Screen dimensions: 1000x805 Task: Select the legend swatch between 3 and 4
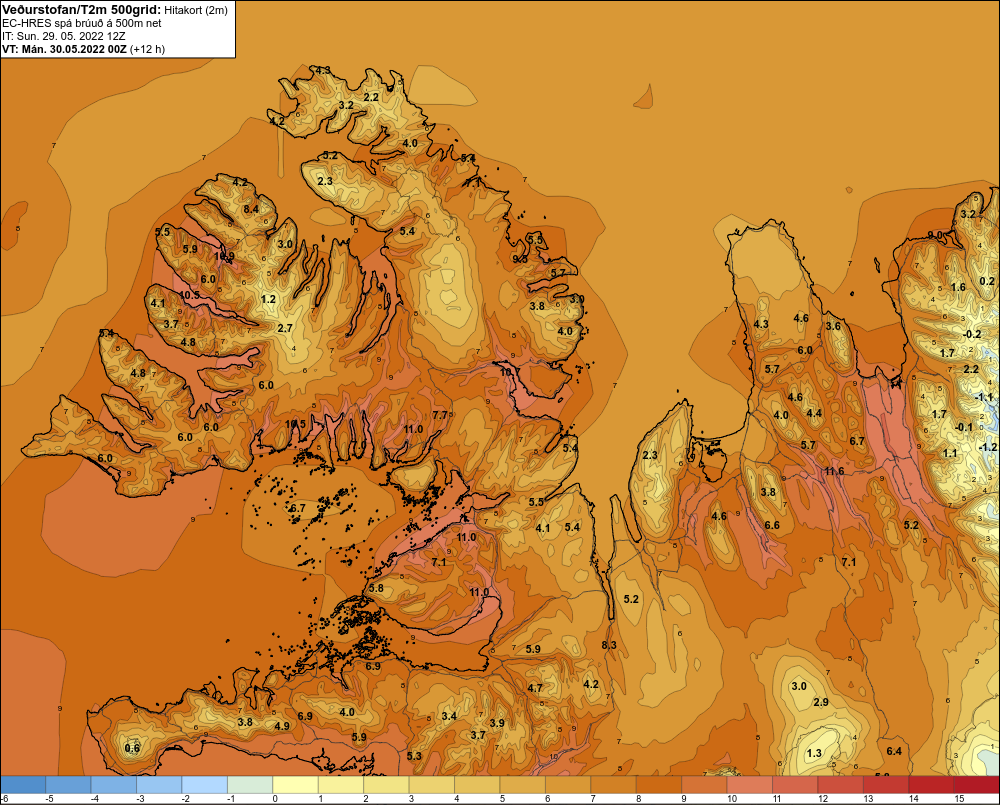[432, 784]
